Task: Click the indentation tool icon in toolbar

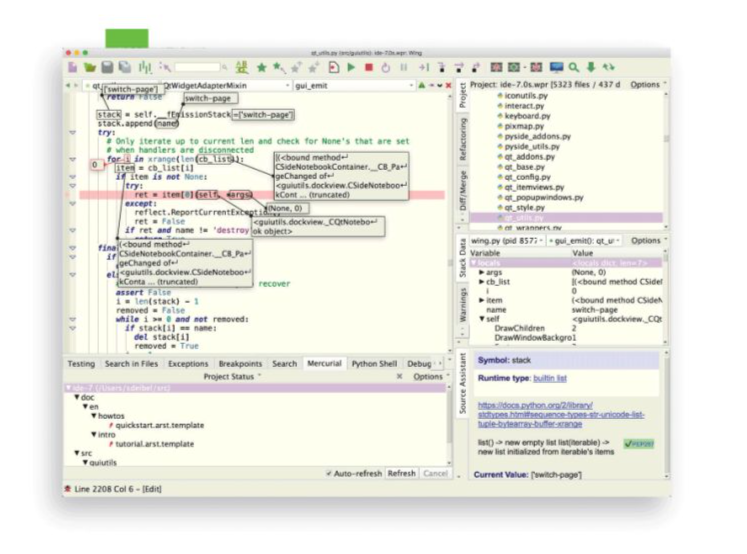Action: [x=144, y=68]
